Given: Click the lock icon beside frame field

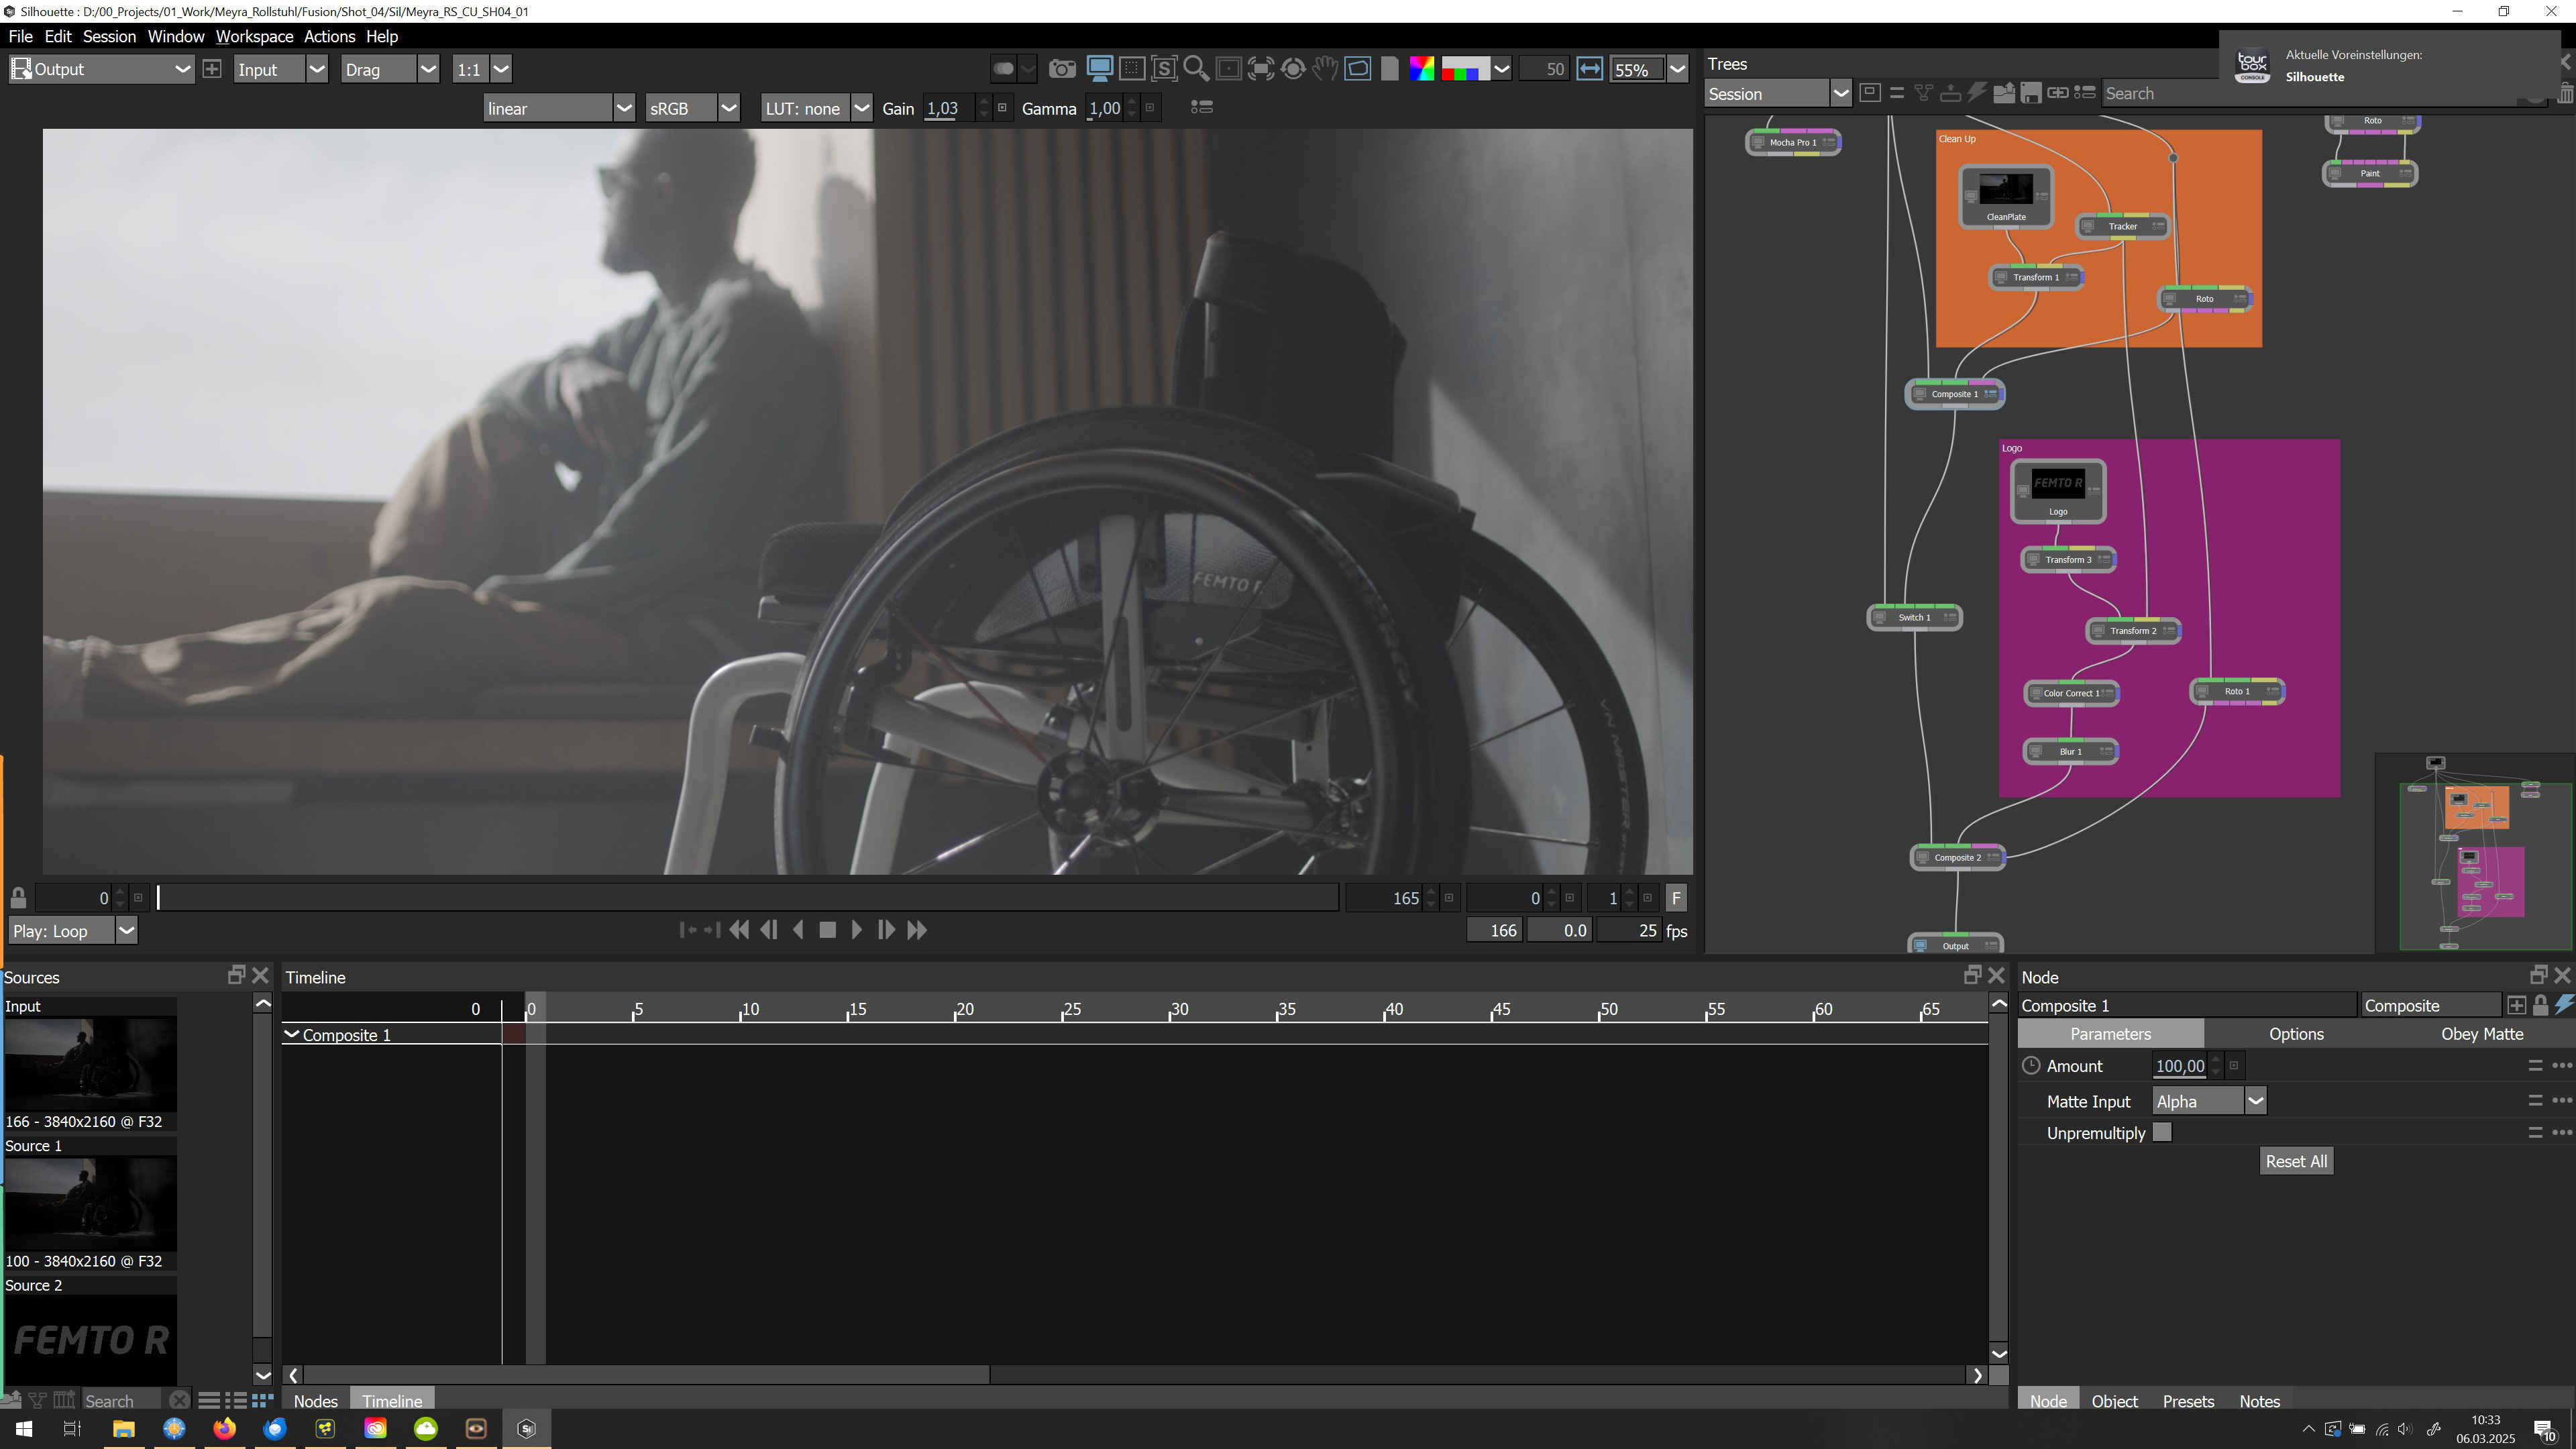Looking at the screenshot, I should point(18,898).
